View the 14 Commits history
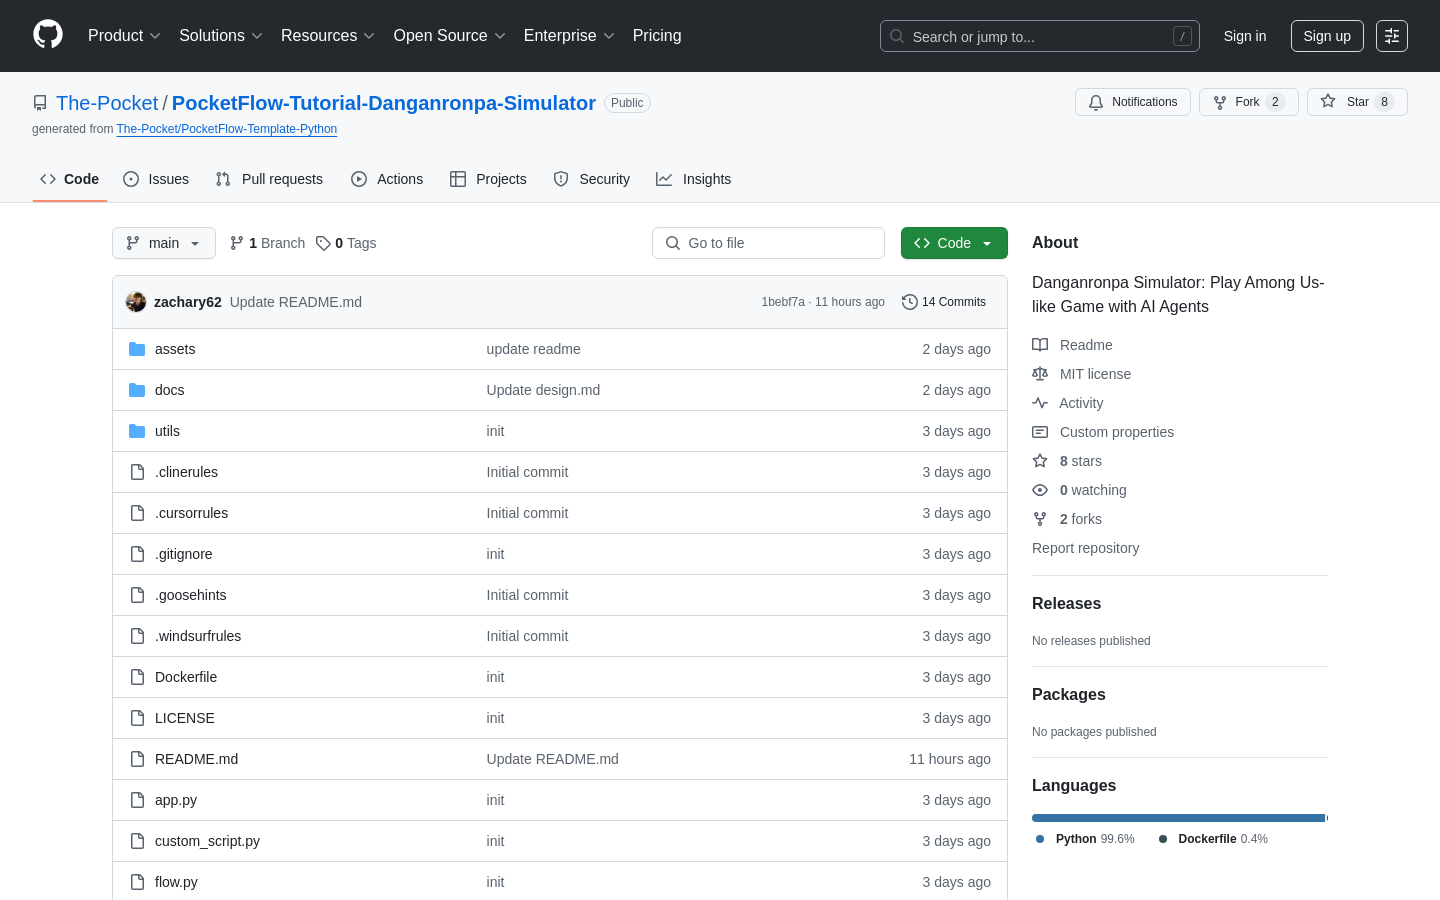This screenshot has height=900, width=1440. [944, 302]
